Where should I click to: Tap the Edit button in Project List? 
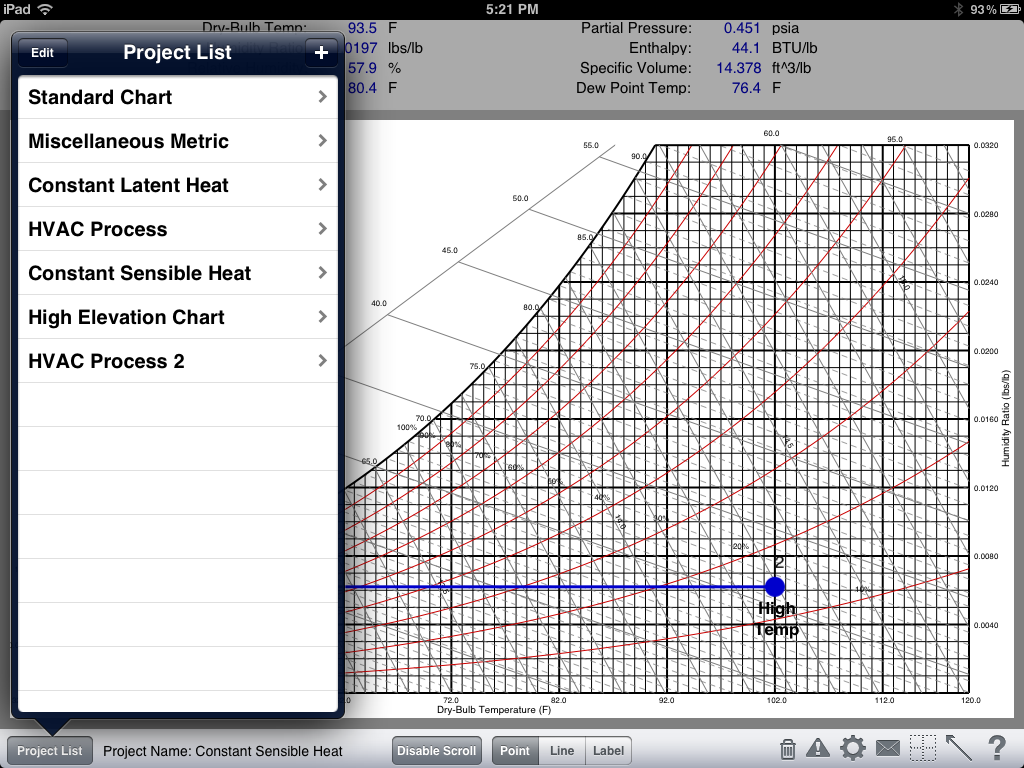click(x=42, y=53)
